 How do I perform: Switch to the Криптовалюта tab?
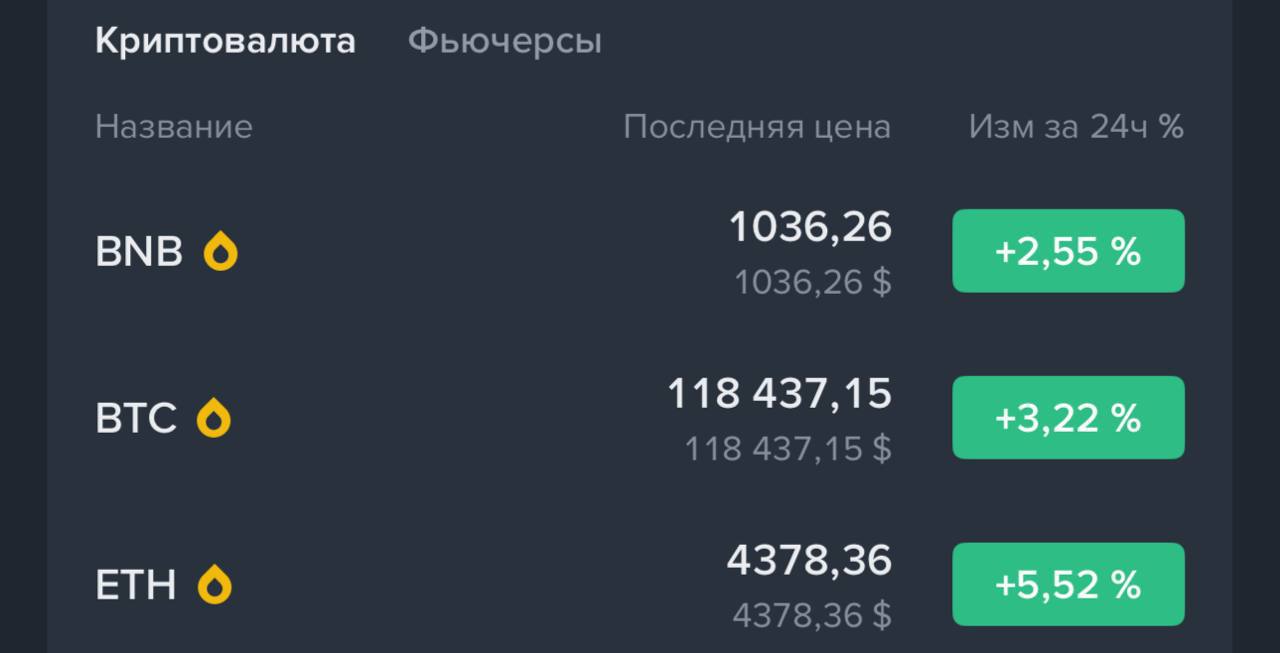225,41
